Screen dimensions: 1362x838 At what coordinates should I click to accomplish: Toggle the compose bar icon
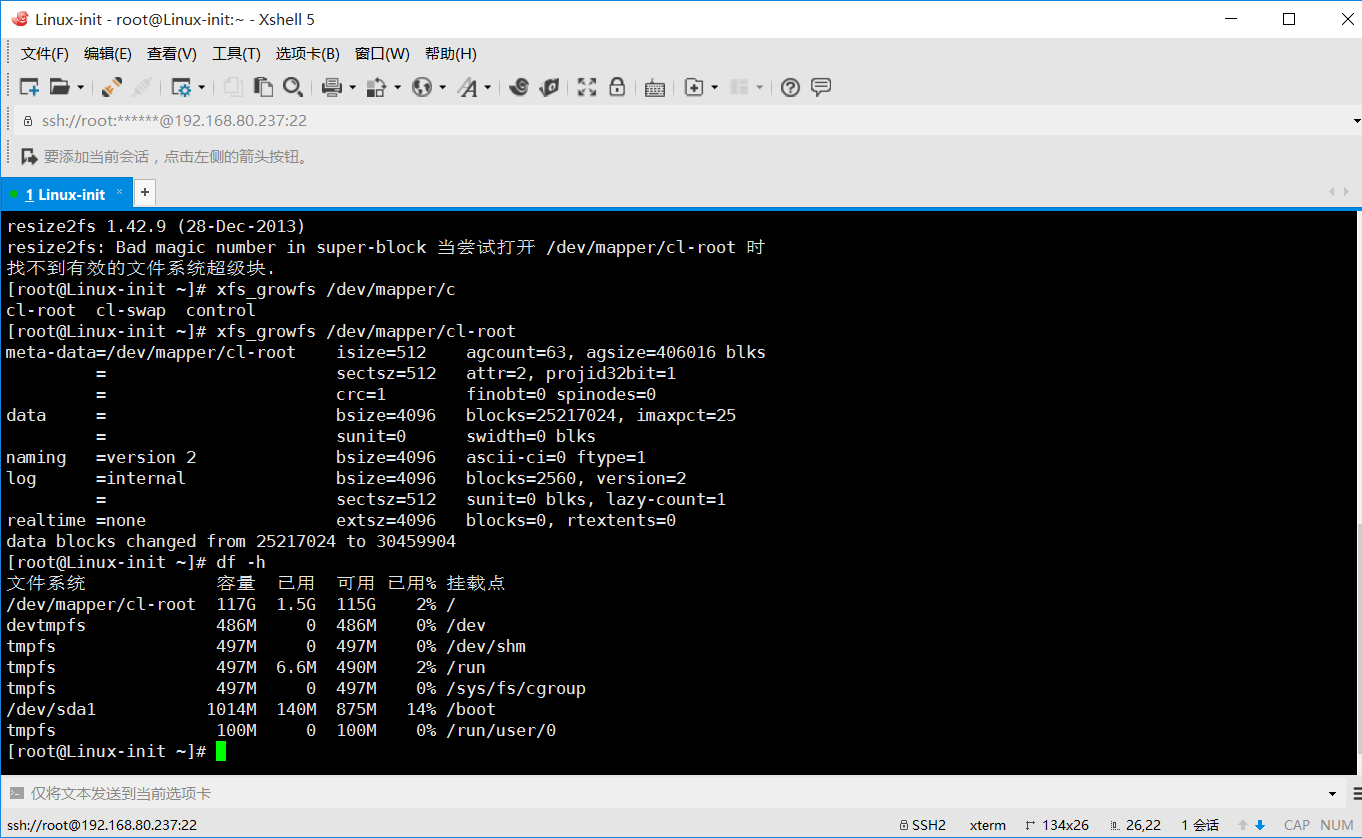click(x=821, y=87)
